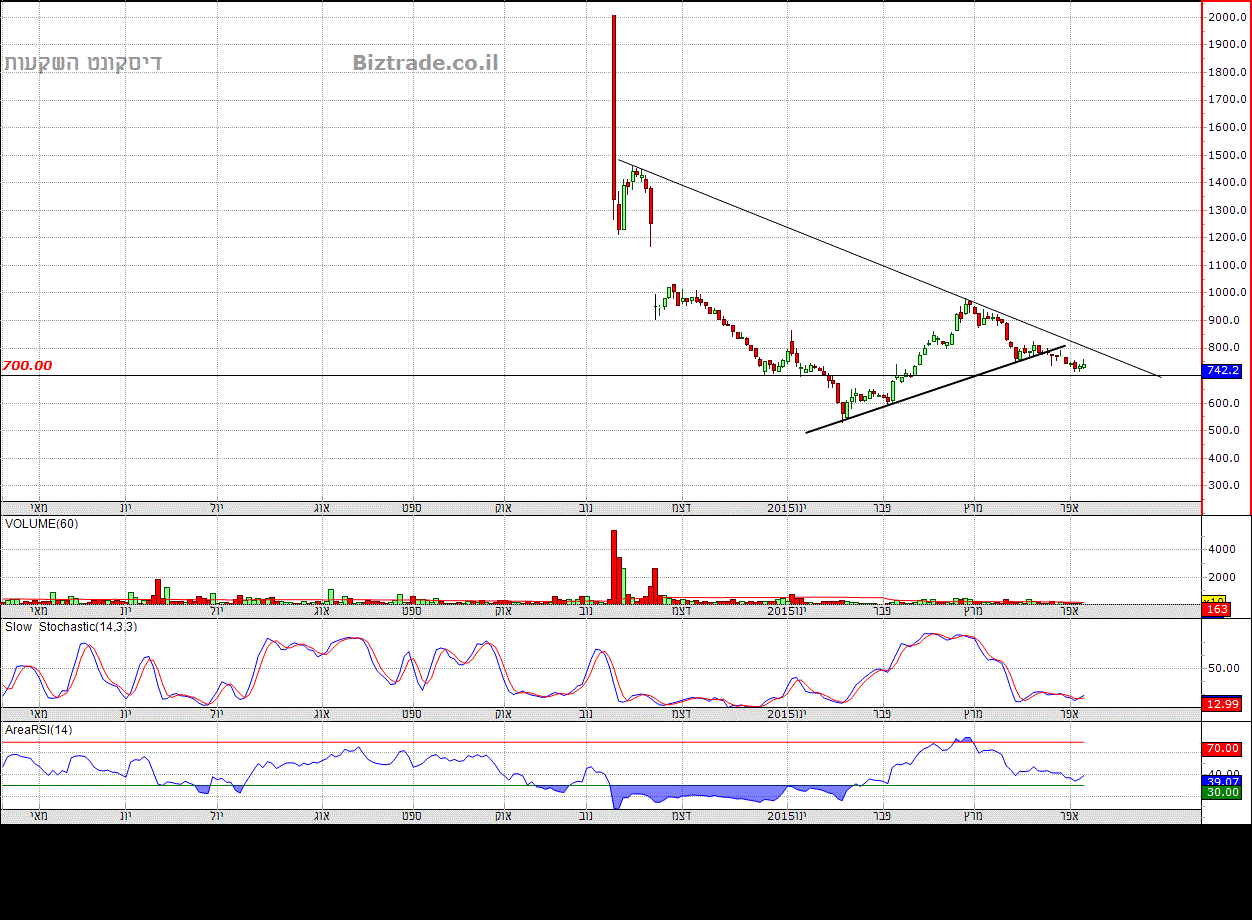
Task: Click אוג on the price chart date axis
Action: [321, 508]
